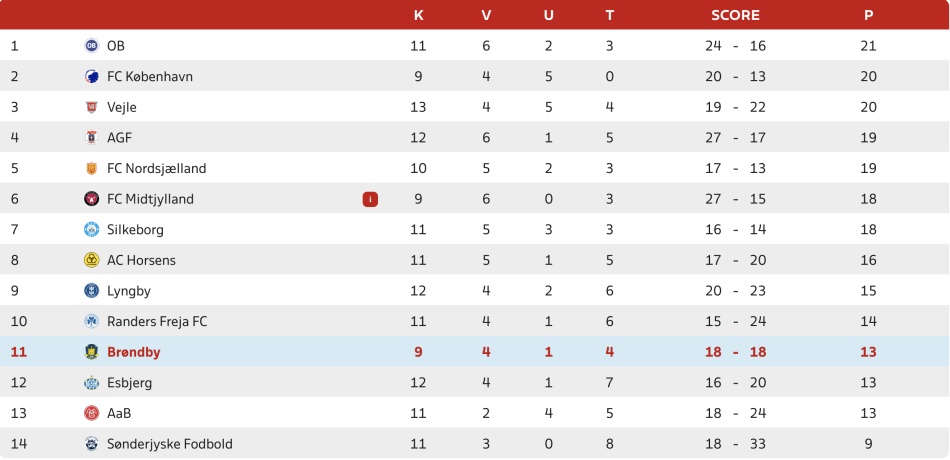Image resolution: width=950 pixels, height=460 pixels.
Task: Open the Randers Freja FC team link
Action: tap(157, 322)
